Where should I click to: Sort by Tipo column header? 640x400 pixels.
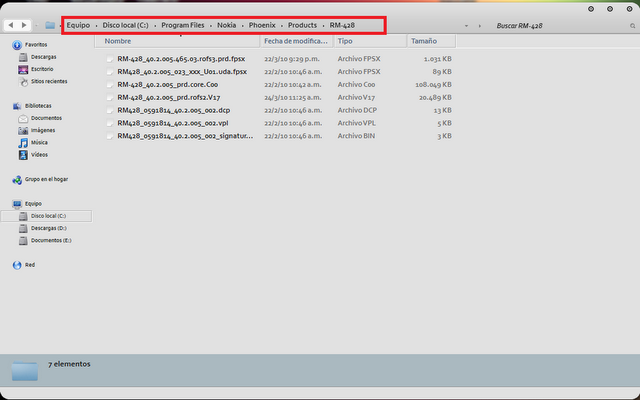370,41
